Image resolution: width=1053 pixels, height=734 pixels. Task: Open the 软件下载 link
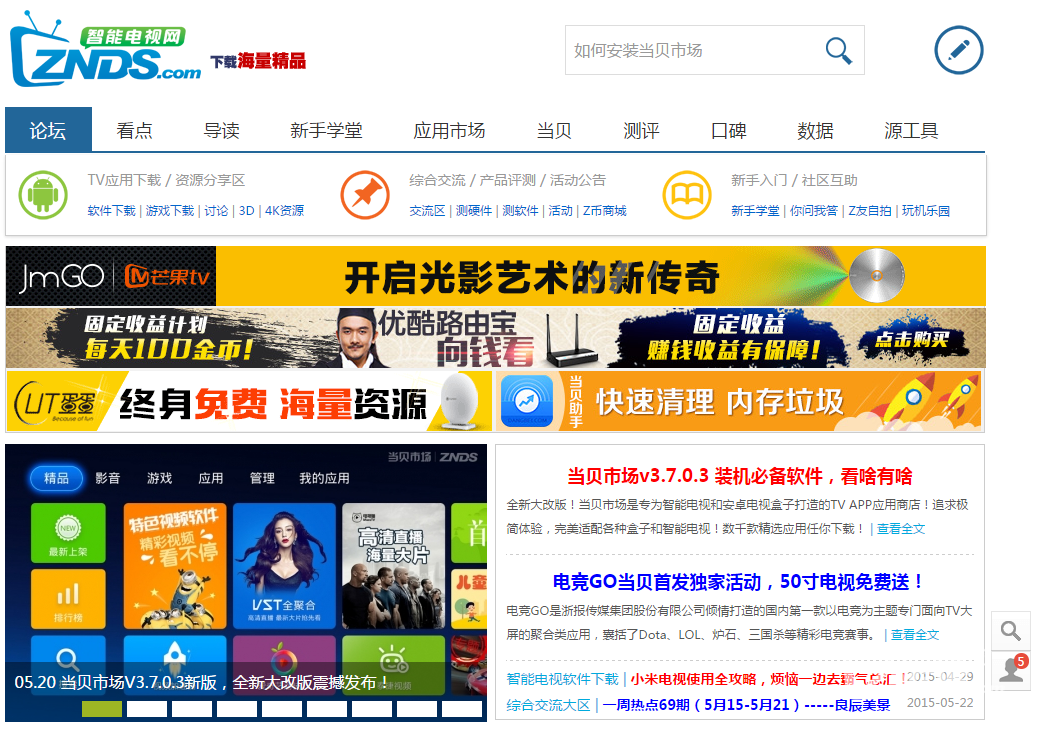[111, 211]
